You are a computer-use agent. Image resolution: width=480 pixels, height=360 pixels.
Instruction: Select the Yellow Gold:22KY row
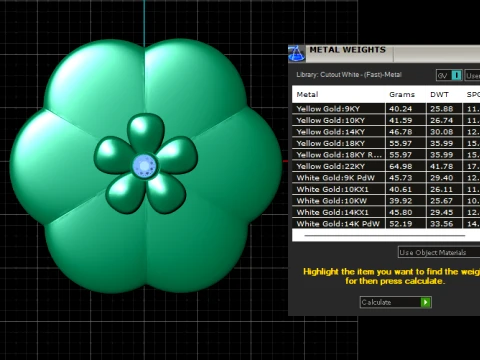tap(386, 166)
